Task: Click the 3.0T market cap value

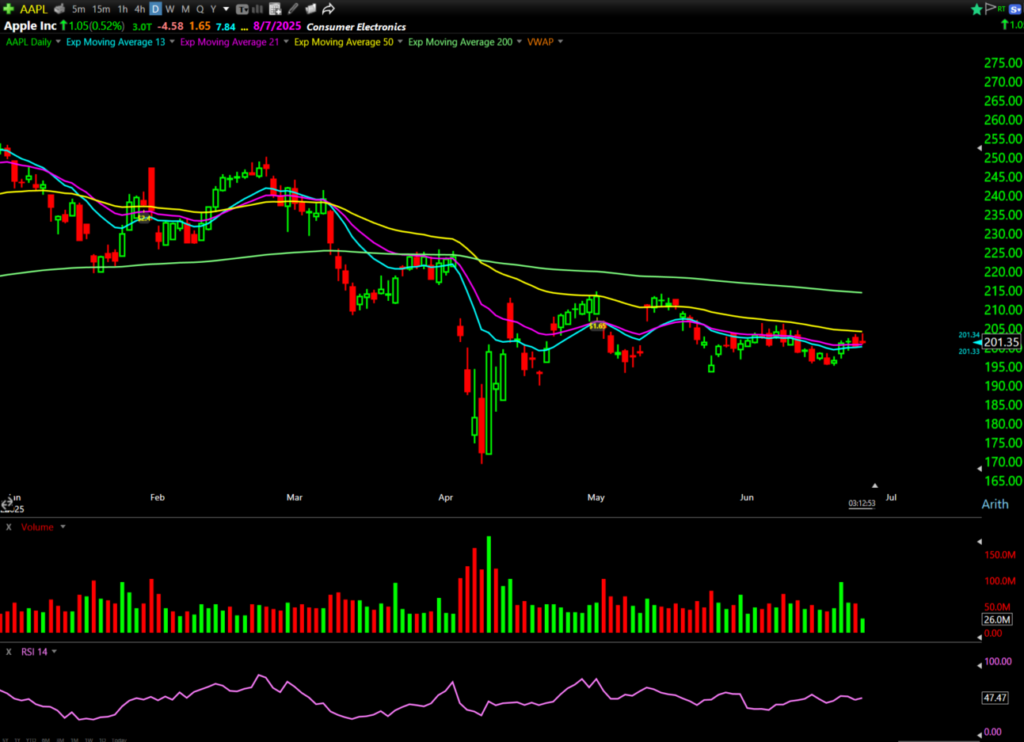Action: pyautogui.click(x=142, y=27)
